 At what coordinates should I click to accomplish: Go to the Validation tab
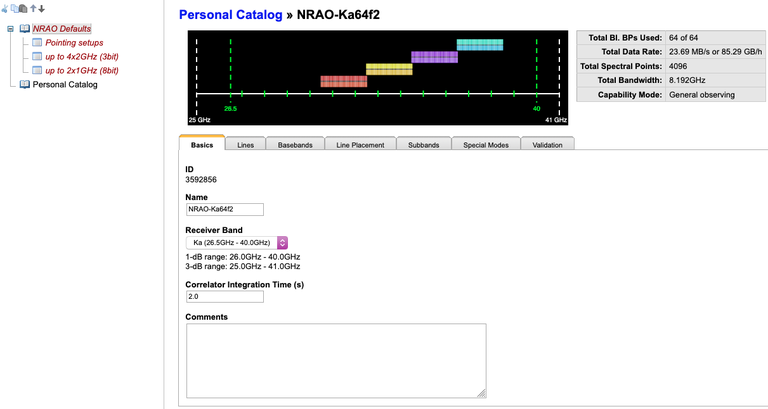click(x=546, y=145)
